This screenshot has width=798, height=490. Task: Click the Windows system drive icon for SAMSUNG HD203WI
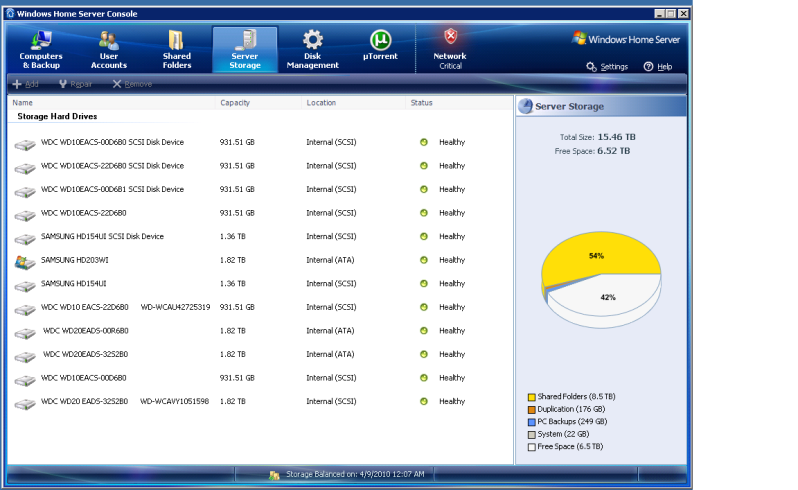click(x=24, y=262)
